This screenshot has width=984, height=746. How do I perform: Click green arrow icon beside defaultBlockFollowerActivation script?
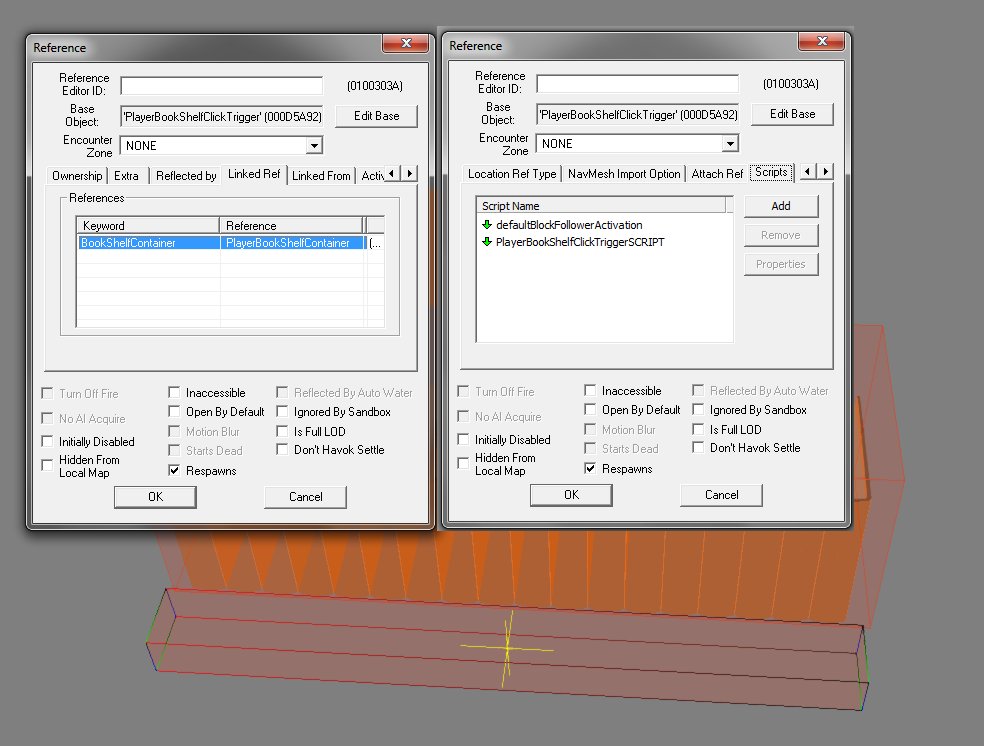click(486, 225)
